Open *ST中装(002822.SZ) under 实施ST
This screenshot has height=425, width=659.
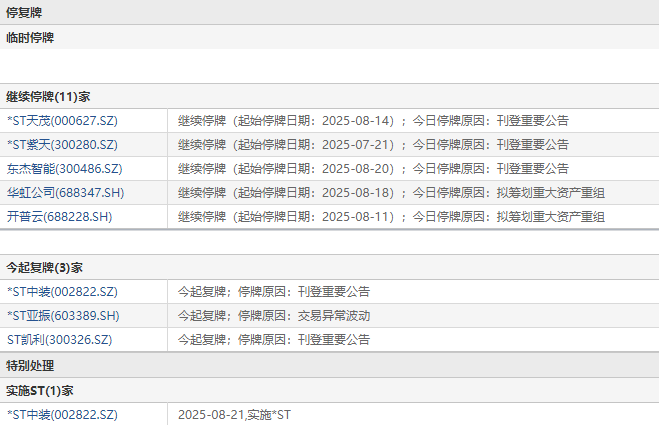pos(62,415)
